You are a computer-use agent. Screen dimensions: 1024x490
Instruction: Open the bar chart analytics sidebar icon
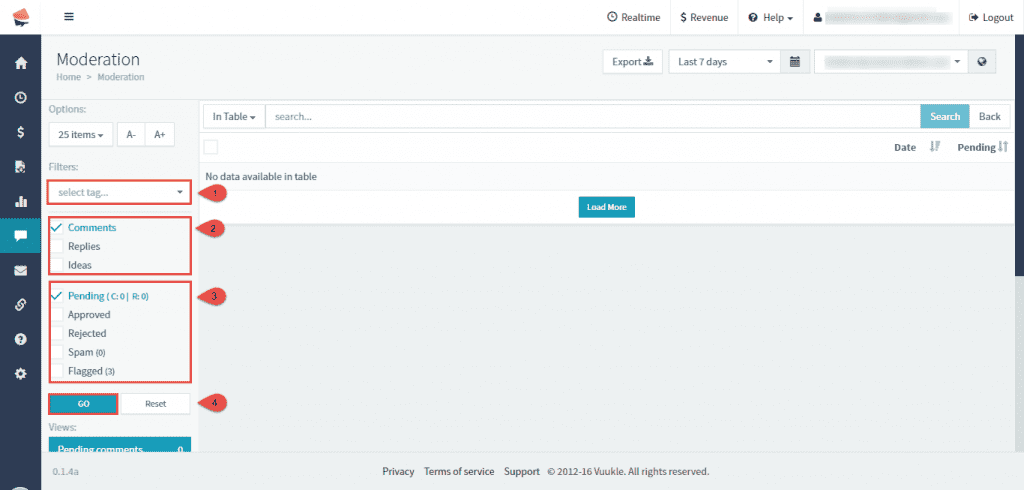(20, 201)
